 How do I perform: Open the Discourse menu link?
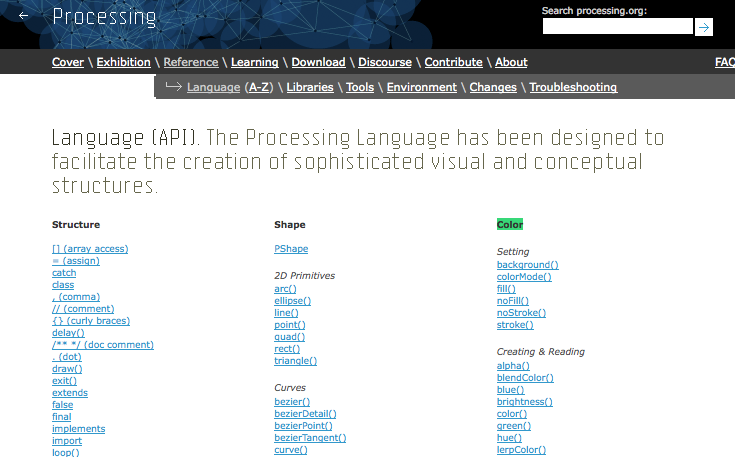point(385,62)
